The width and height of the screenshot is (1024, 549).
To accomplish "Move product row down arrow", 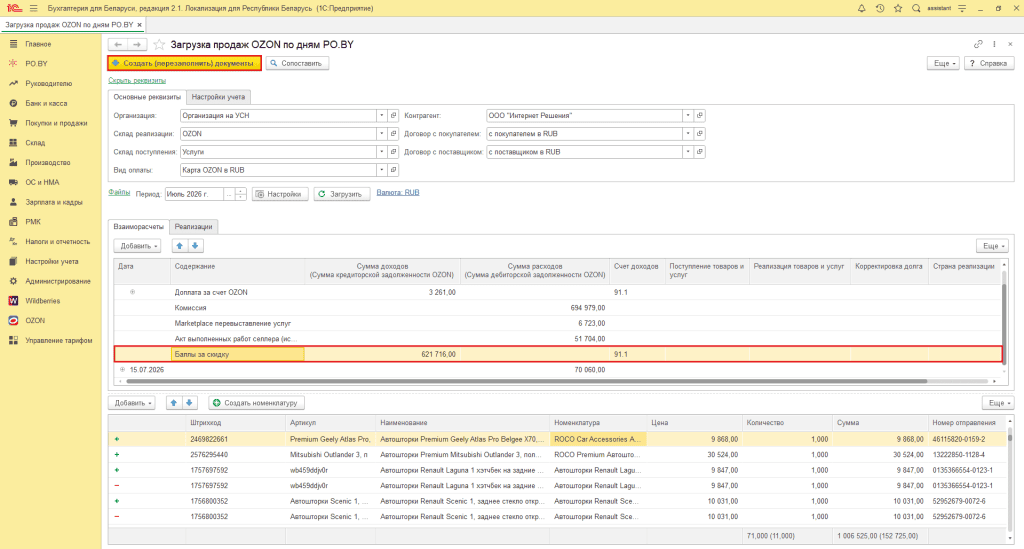I will 189,403.
